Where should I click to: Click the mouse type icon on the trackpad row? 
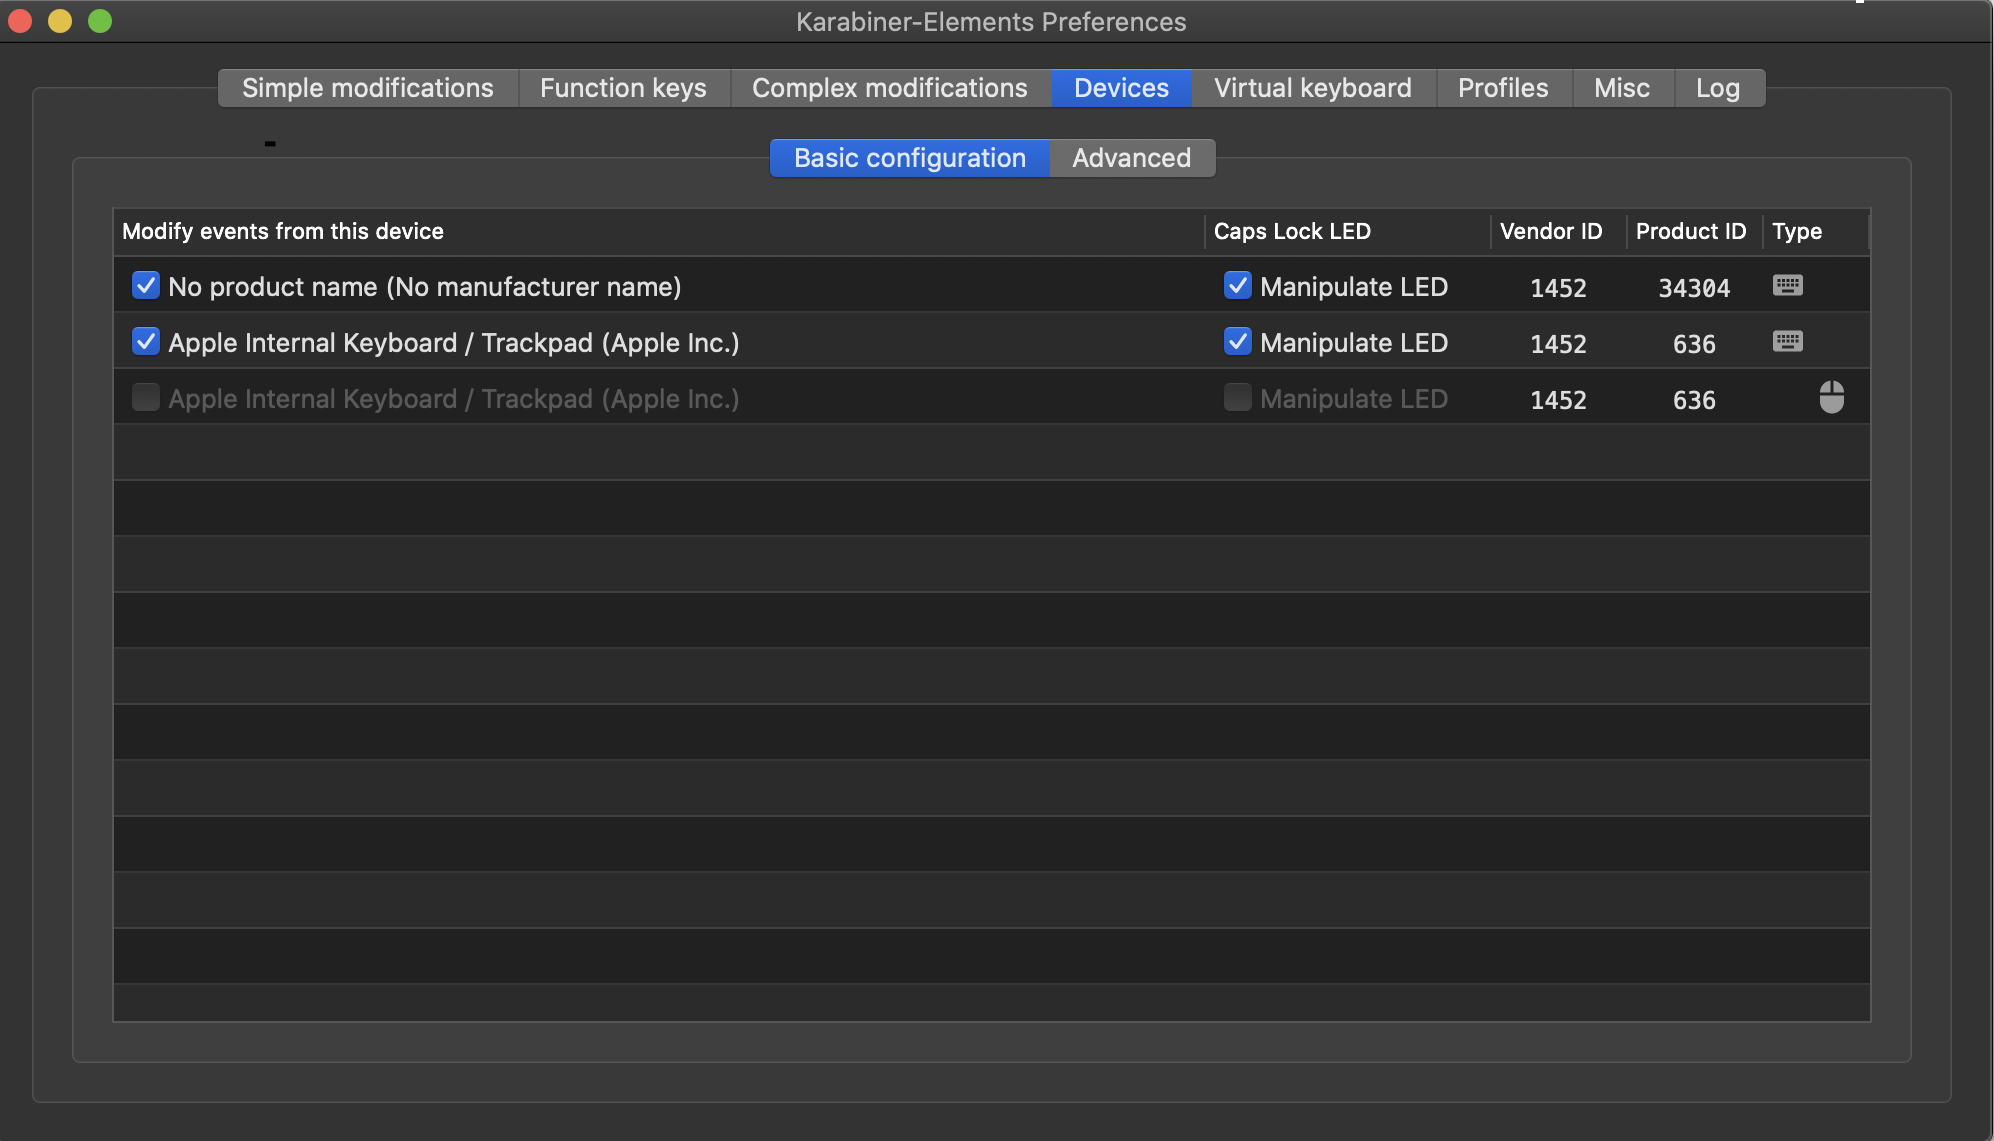point(1833,397)
